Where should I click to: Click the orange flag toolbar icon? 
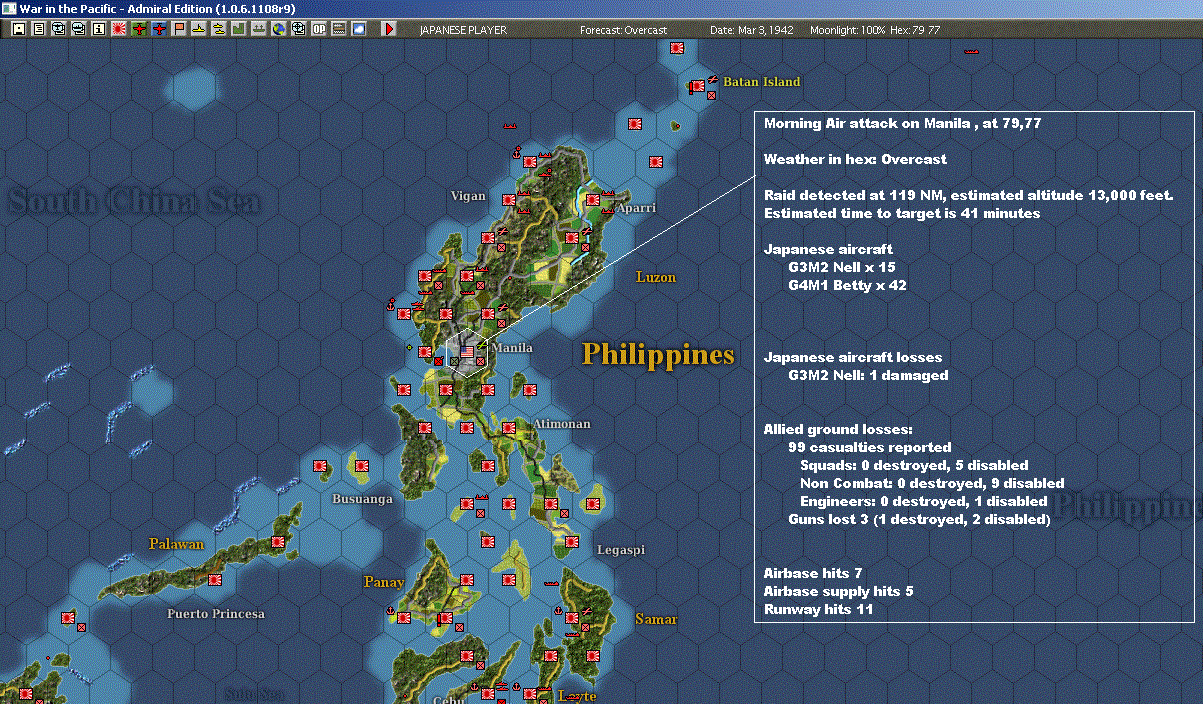point(179,29)
